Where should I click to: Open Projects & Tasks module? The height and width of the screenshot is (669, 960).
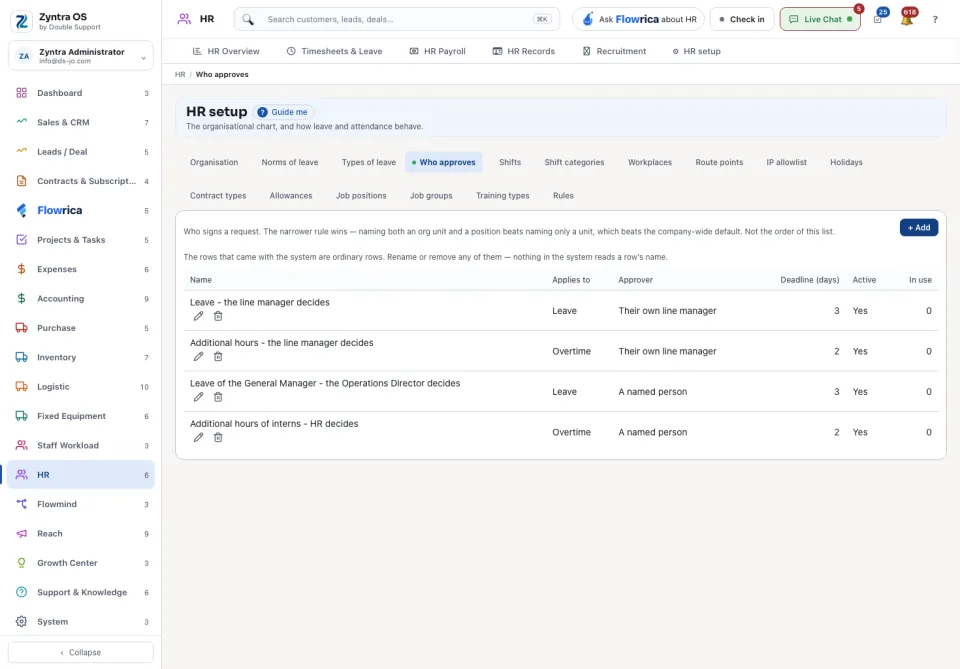(x=81, y=240)
